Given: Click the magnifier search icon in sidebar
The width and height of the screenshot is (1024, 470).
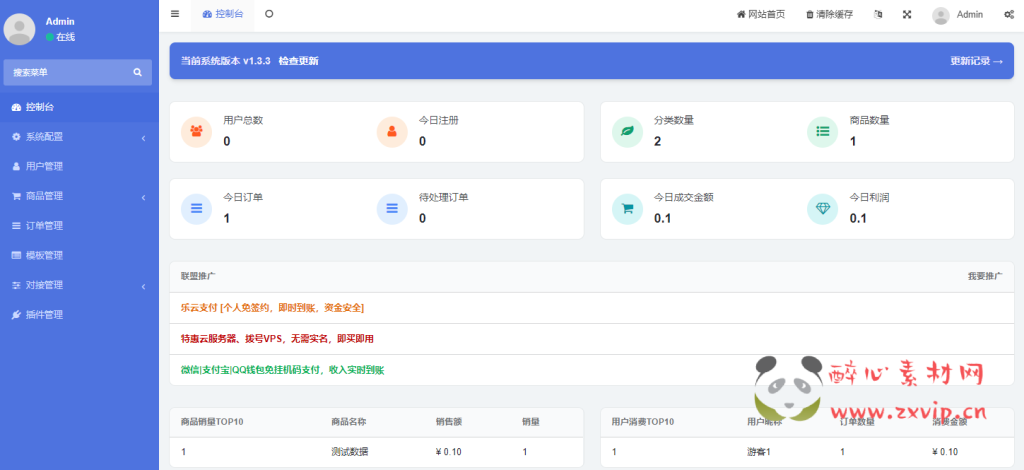Looking at the screenshot, I should point(137,72).
